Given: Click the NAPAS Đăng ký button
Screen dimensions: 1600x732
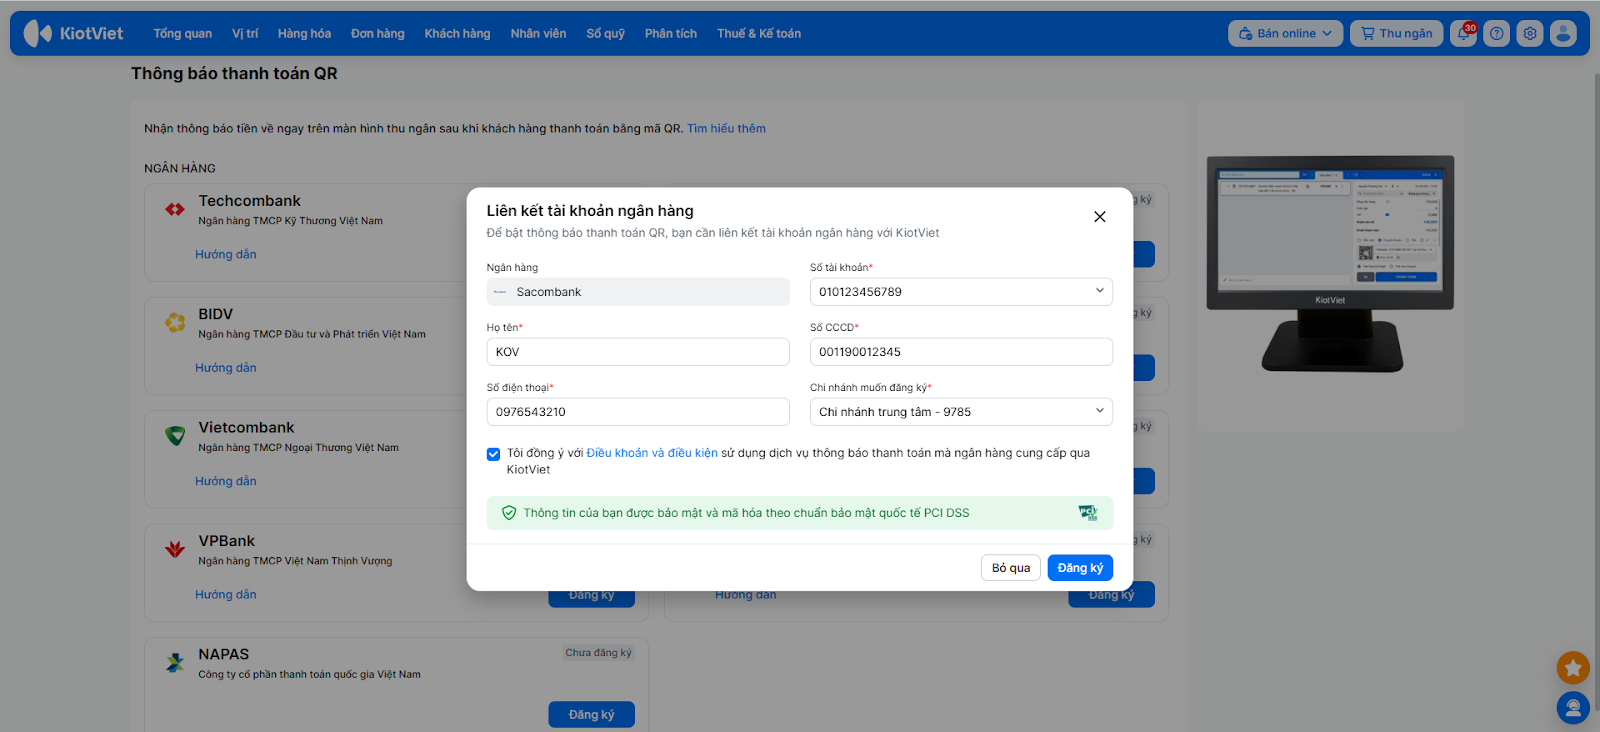Looking at the screenshot, I should [x=591, y=715].
